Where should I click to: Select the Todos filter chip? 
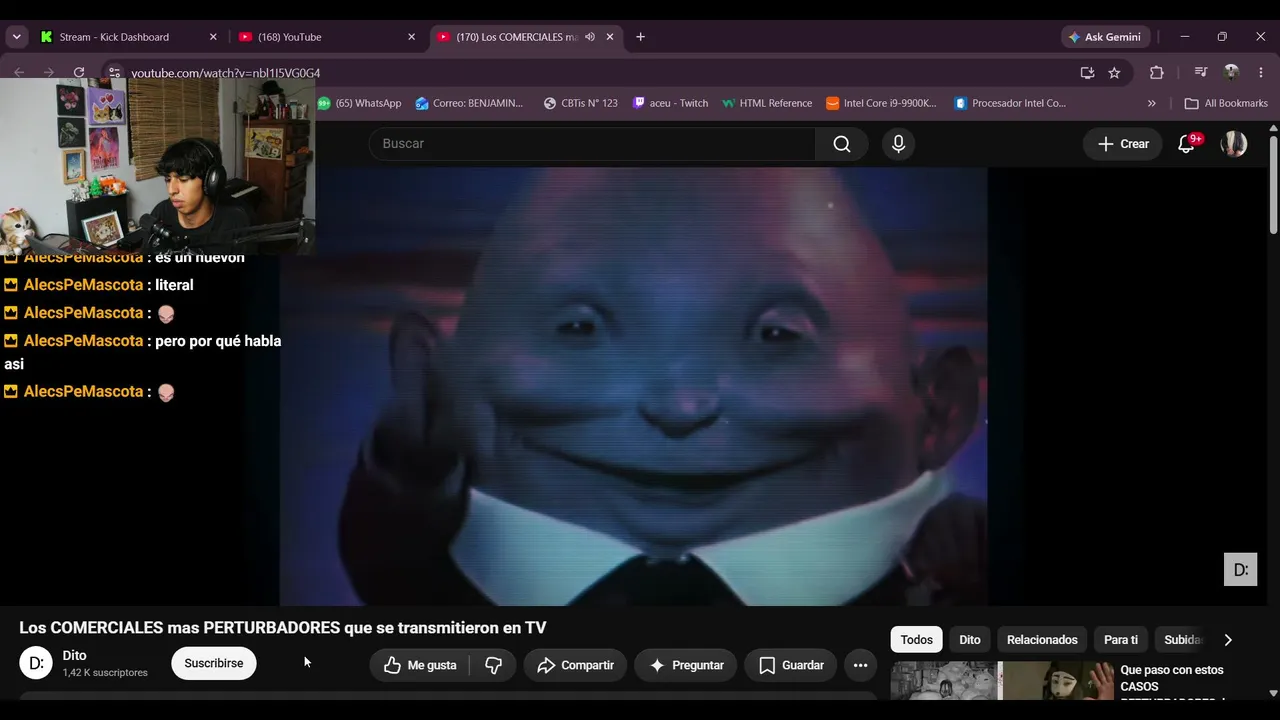point(916,640)
